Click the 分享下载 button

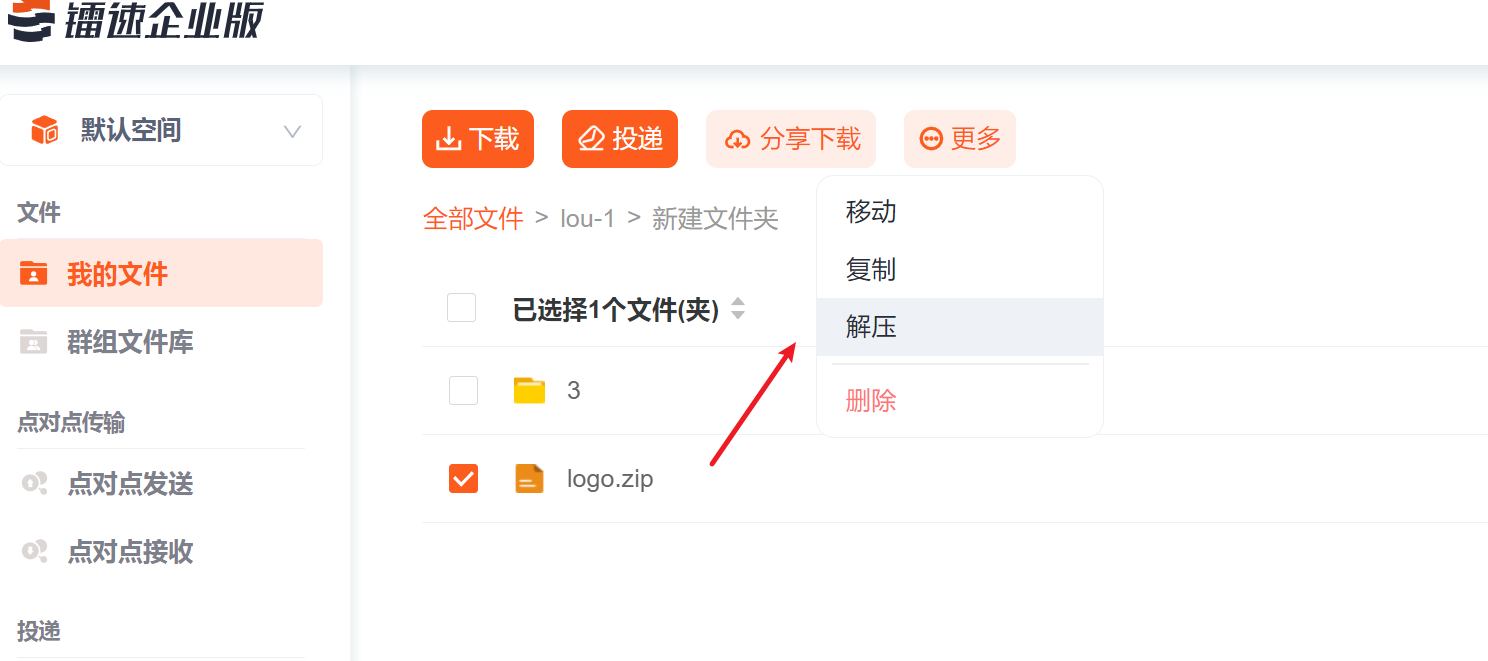click(791, 139)
